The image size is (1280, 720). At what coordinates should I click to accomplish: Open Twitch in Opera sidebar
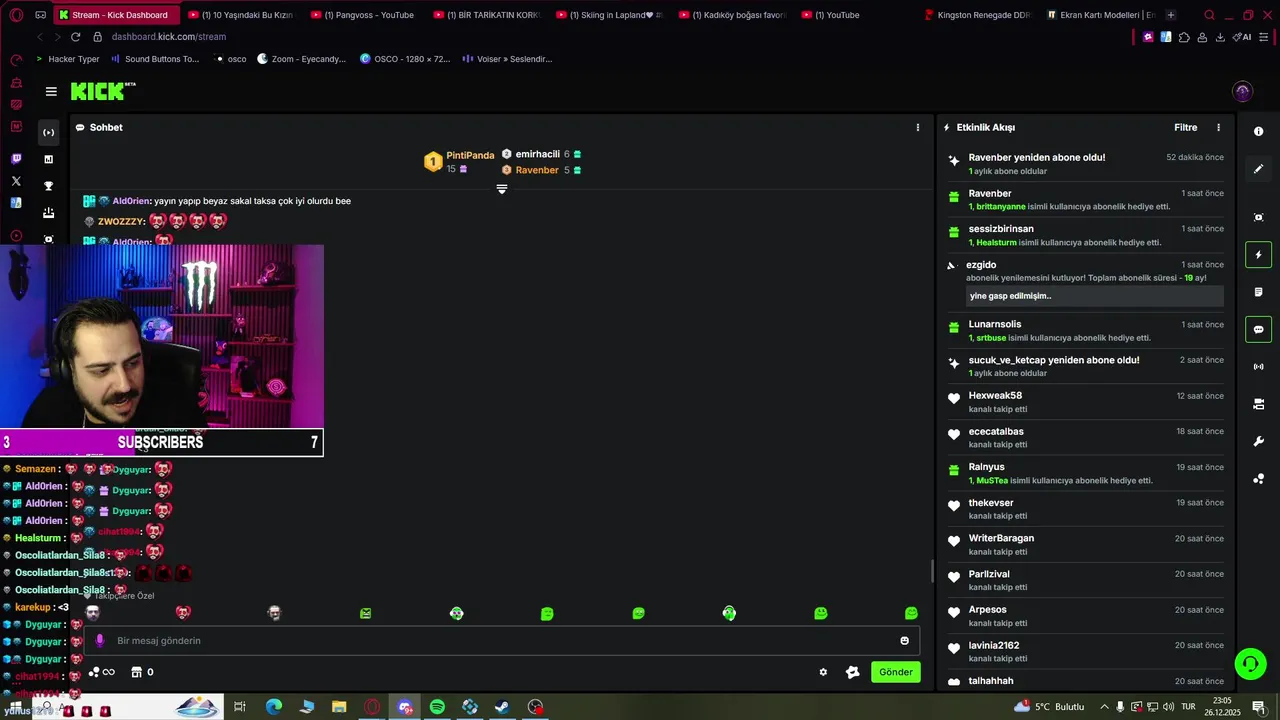tap(16, 159)
